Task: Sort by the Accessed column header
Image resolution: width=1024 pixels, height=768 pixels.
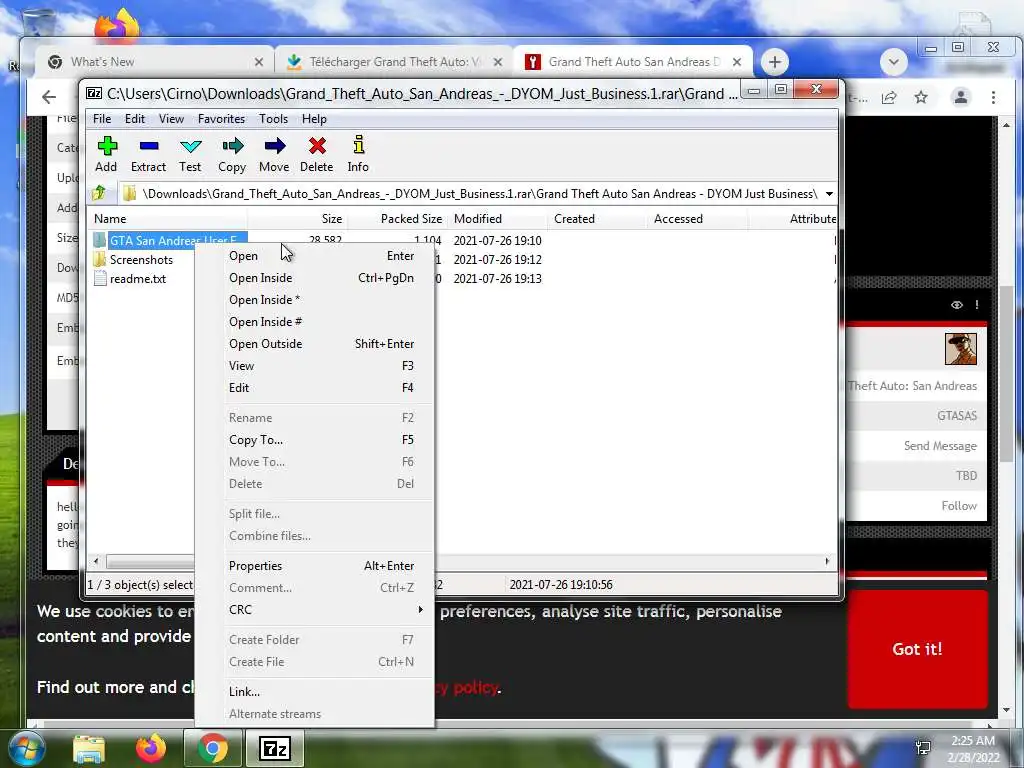Action: [698, 219]
